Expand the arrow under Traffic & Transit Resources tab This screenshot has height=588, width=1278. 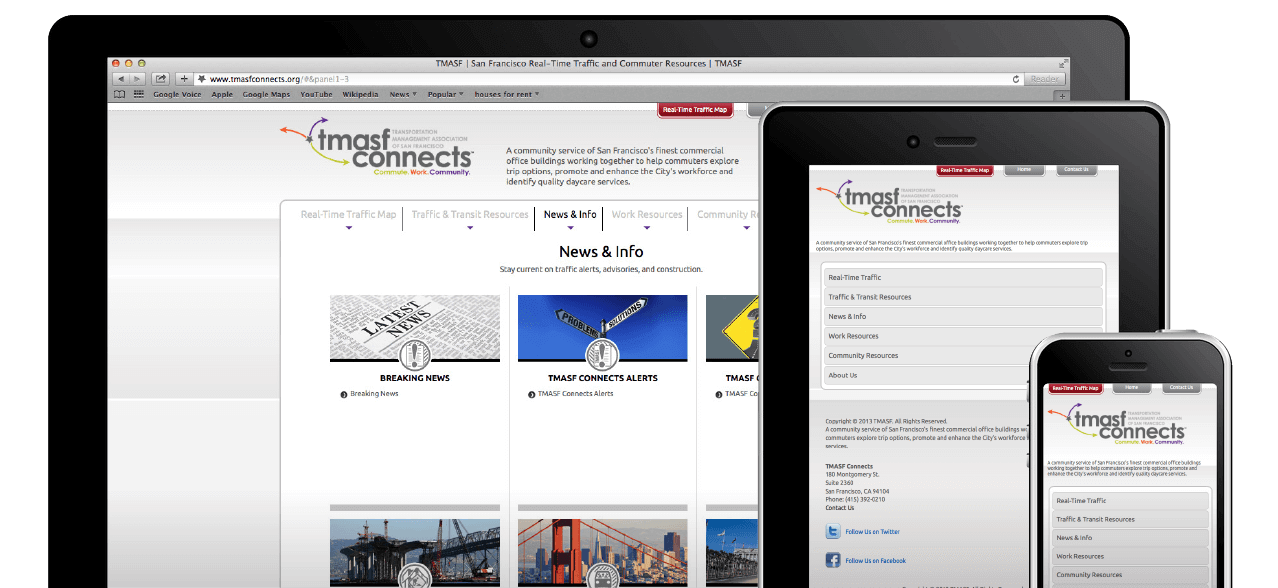470,228
